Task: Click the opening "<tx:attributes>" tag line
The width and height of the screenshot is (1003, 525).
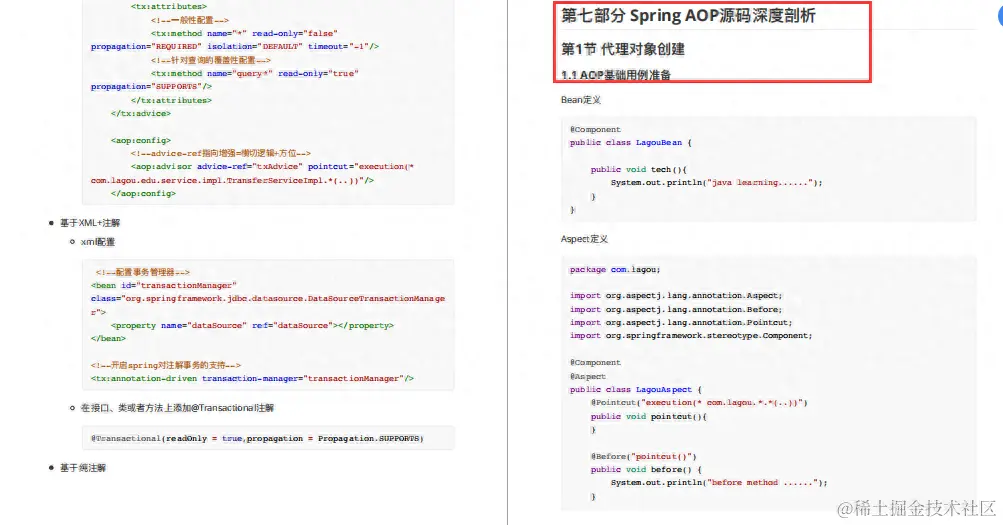Action: point(169,6)
